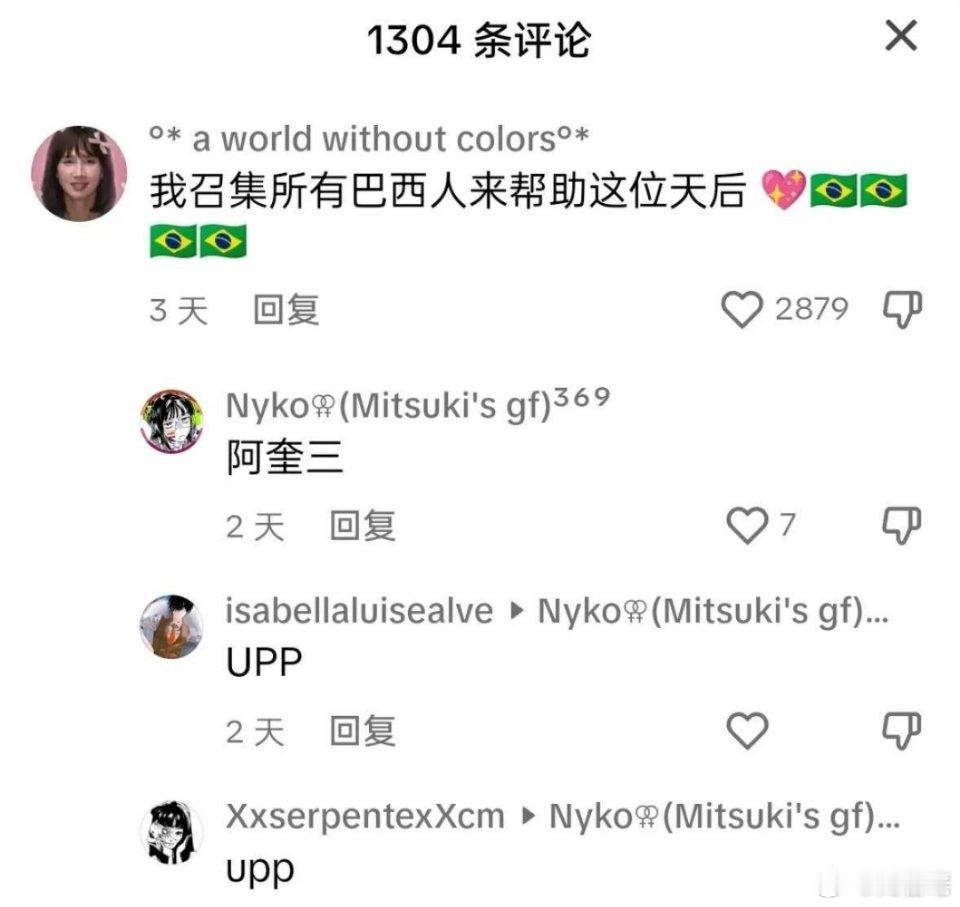Like isabellaluisealve's UPP reply

point(747,731)
